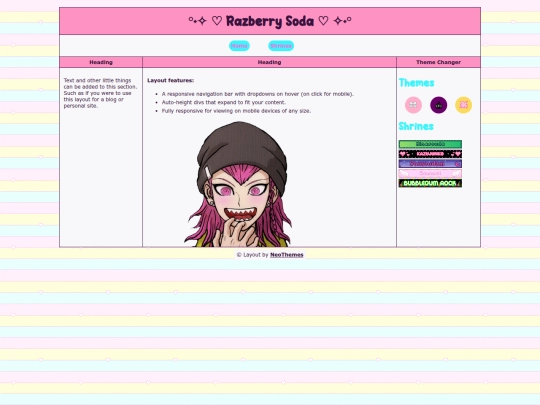Screen dimensions: 540x405
Task: Select the pink bow theme icon
Action: [413, 105]
